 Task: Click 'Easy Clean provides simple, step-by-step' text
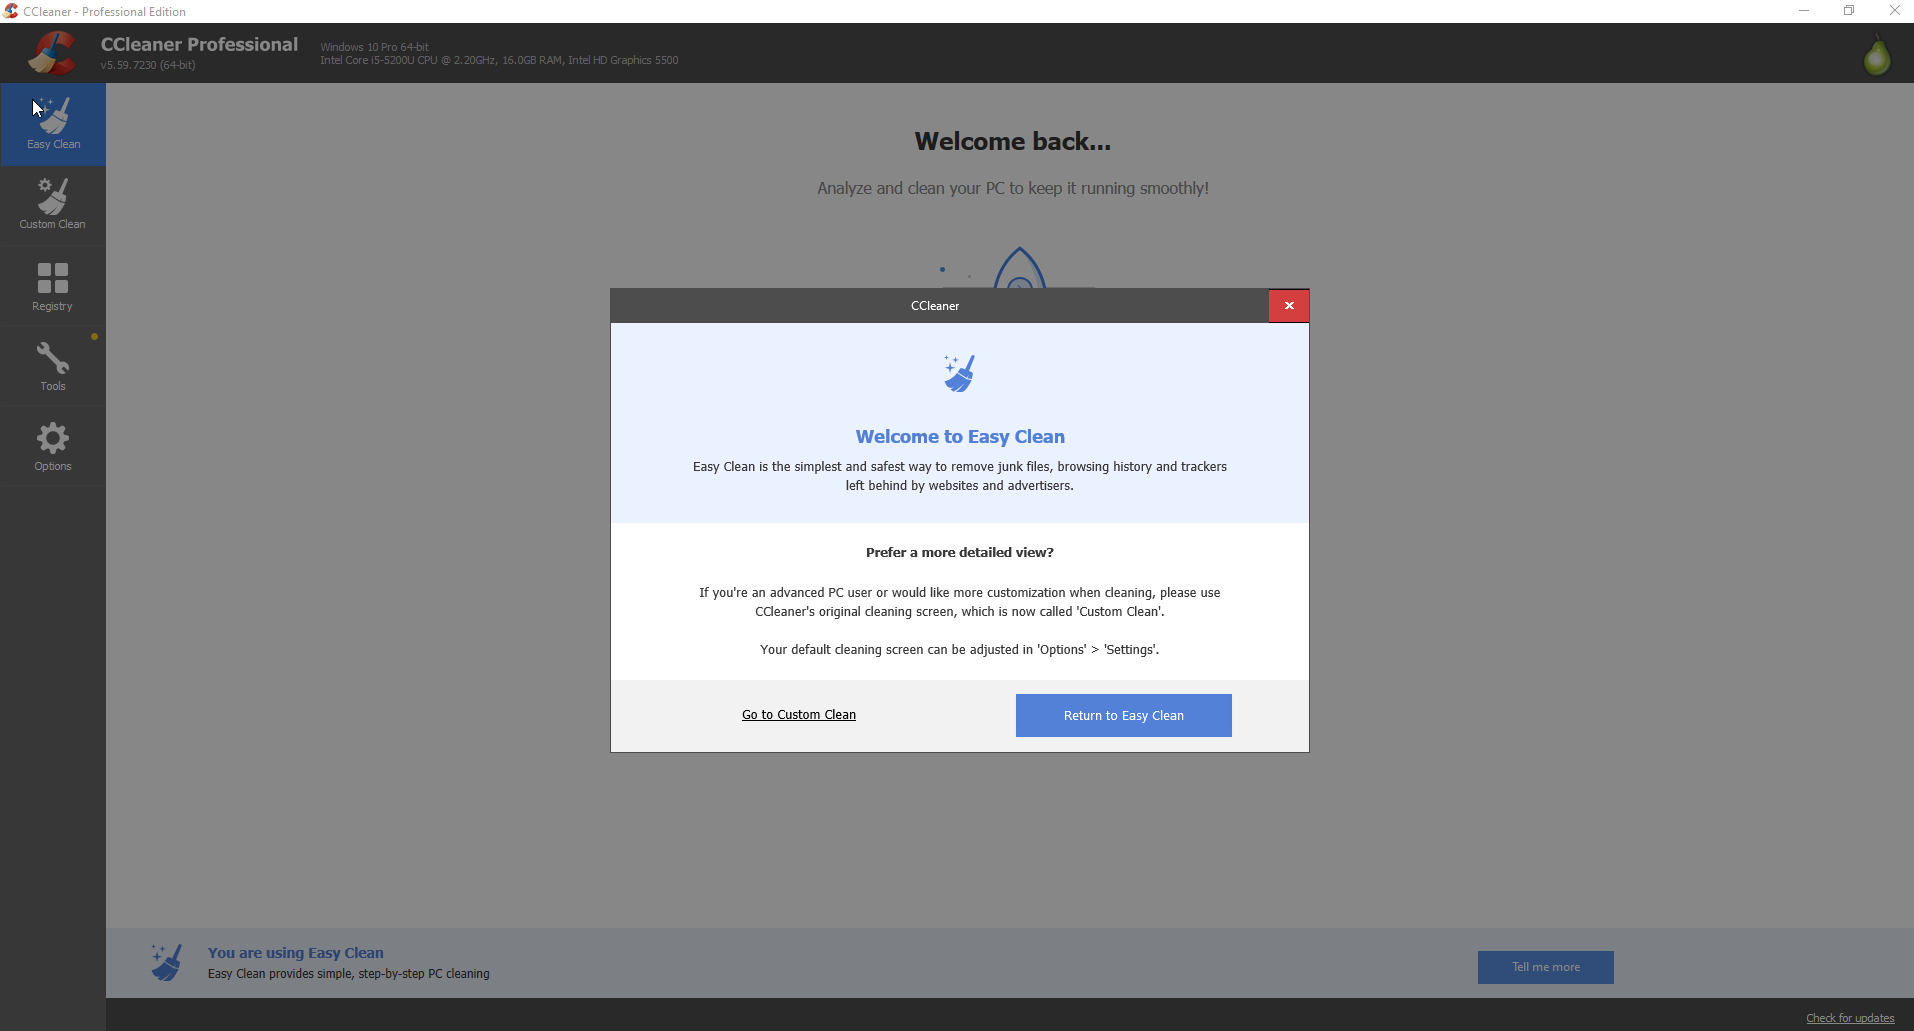(349, 974)
